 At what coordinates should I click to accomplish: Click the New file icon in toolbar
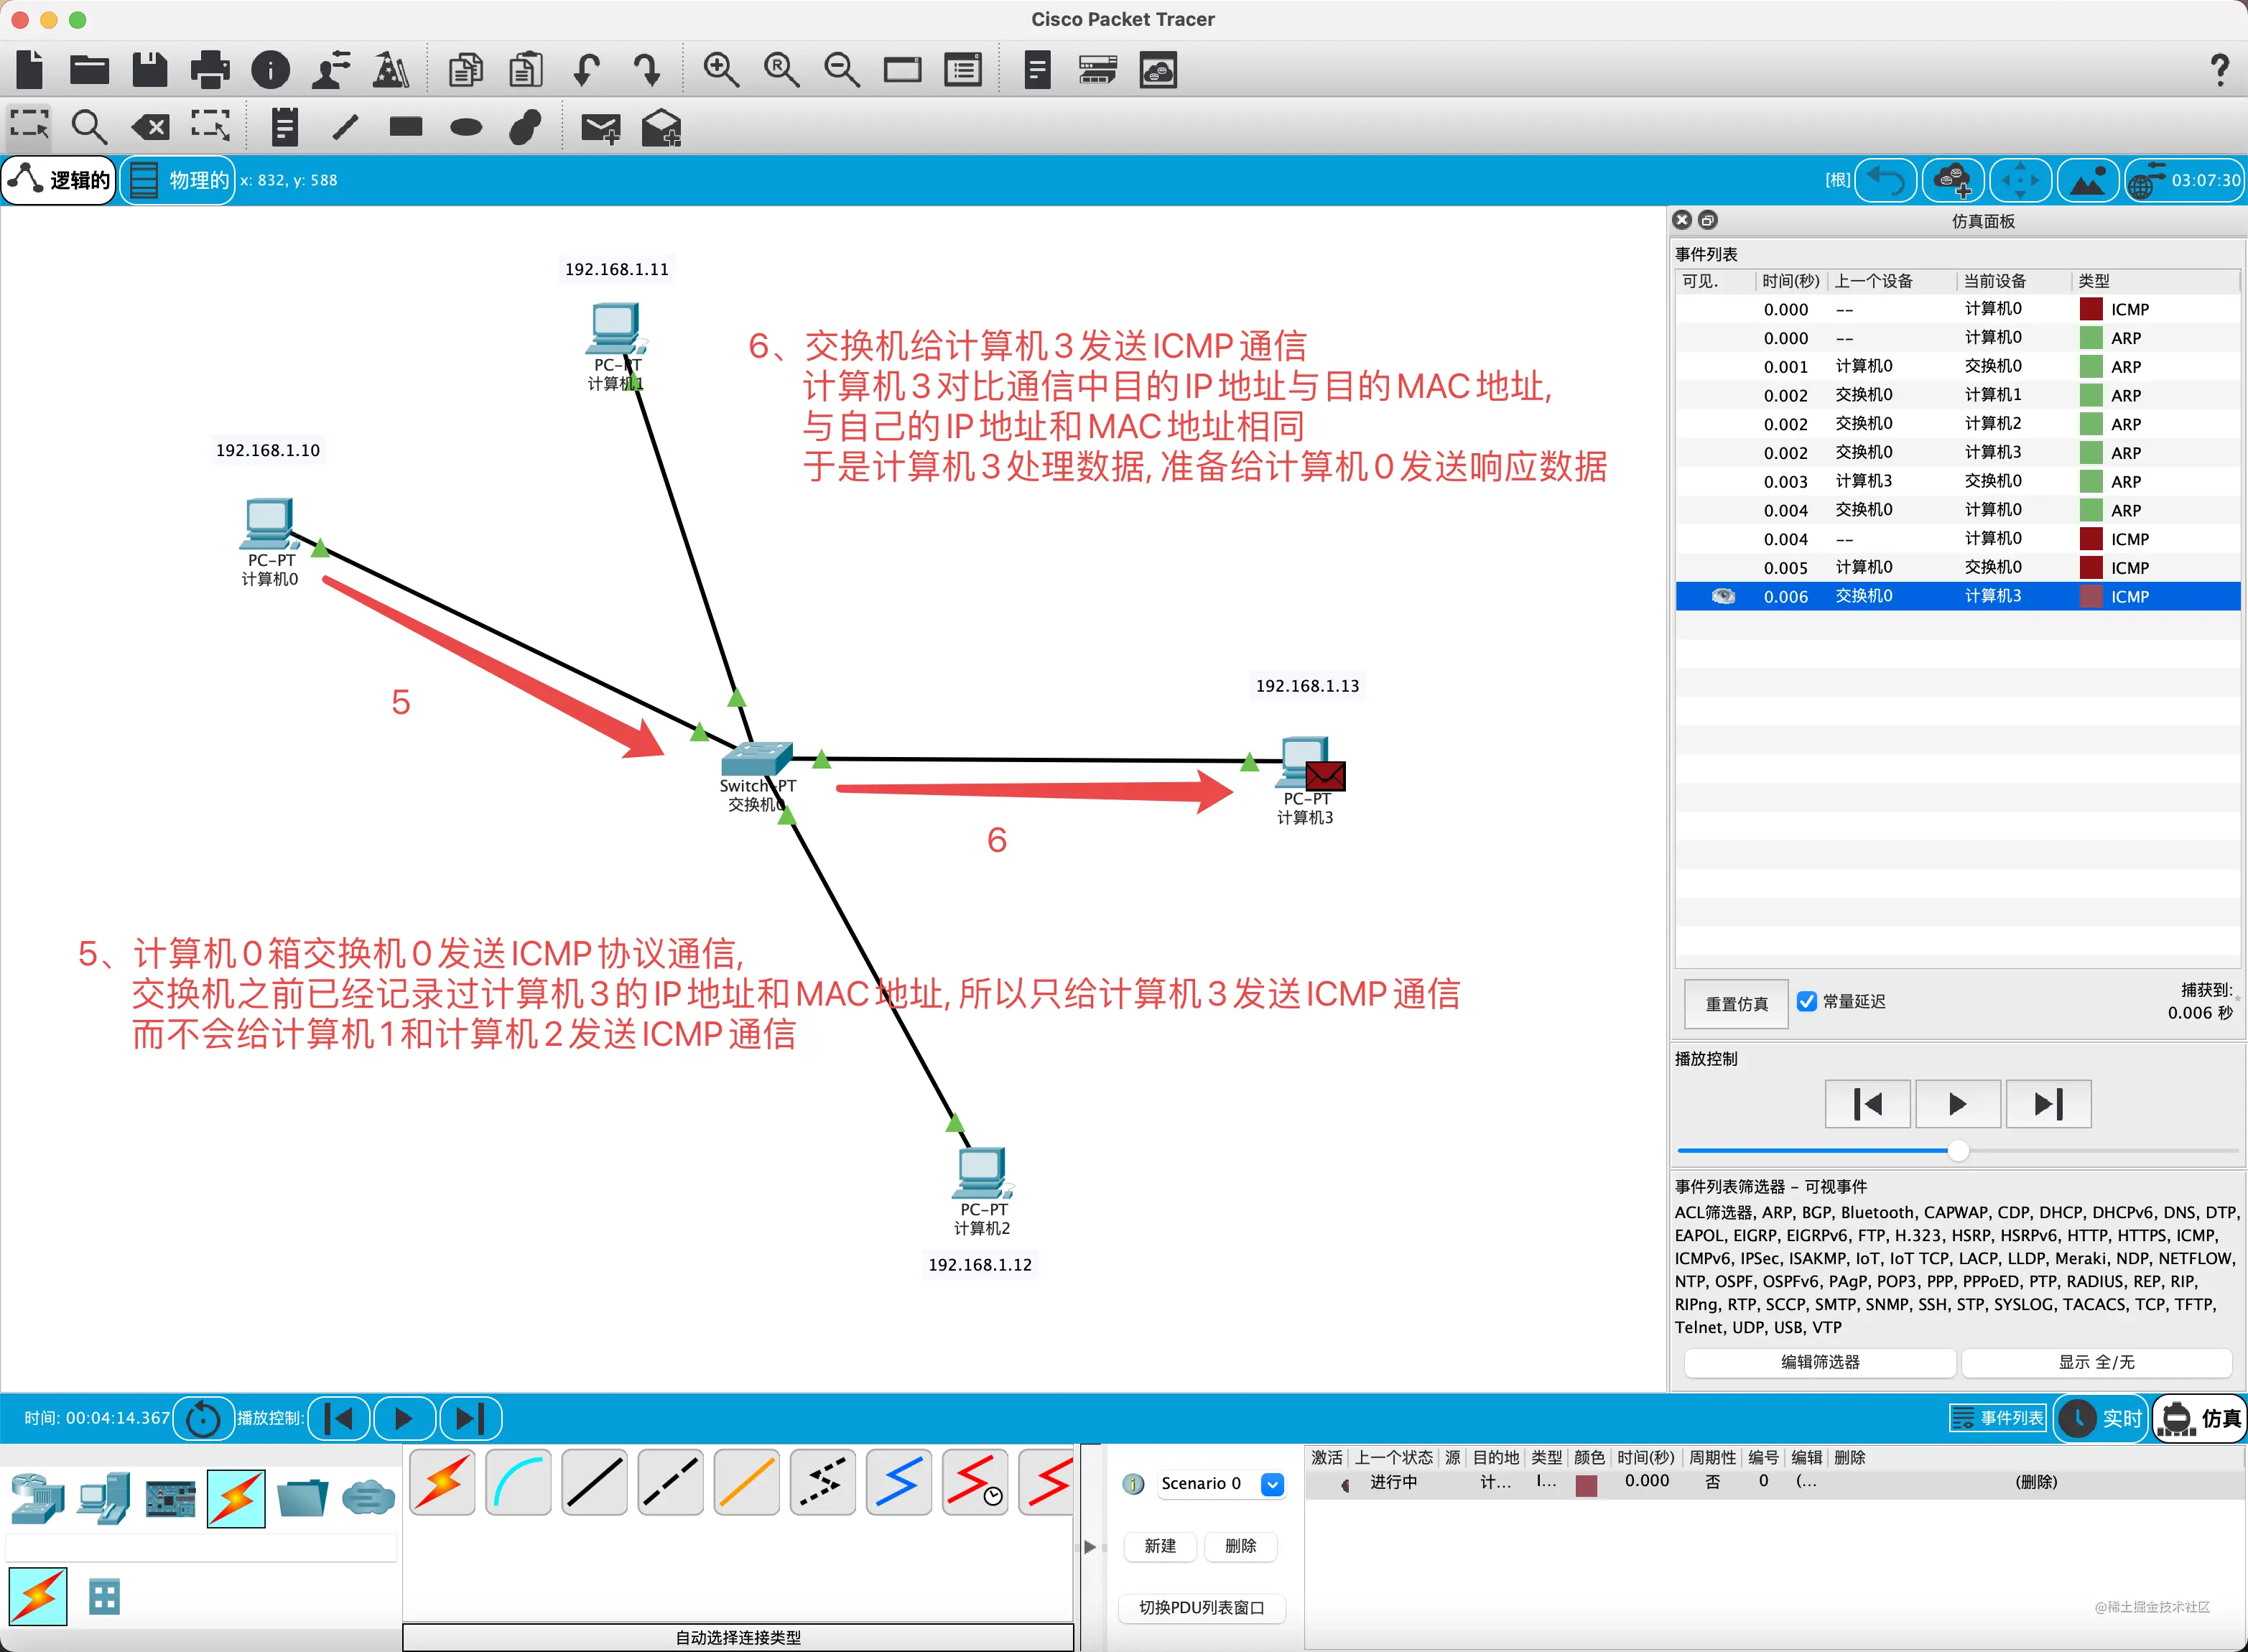click(x=30, y=69)
